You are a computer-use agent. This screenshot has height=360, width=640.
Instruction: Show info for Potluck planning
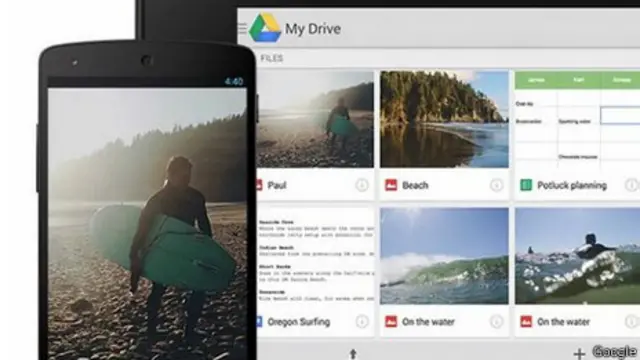[631, 185]
